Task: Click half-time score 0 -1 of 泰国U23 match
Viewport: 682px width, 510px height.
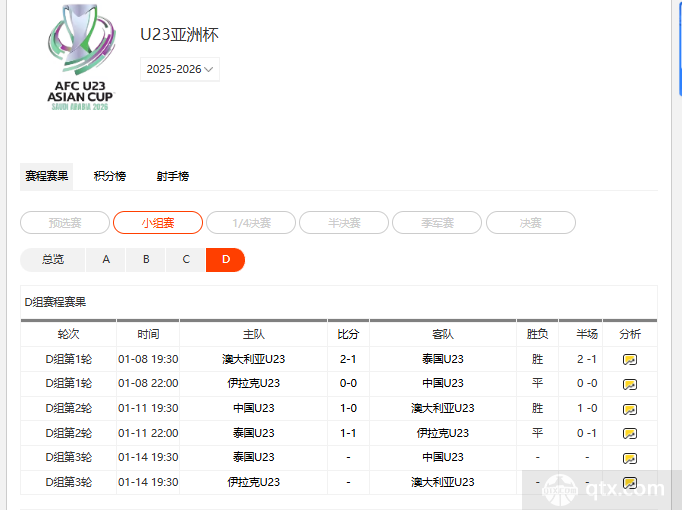Action: click(x=587, y=433)
